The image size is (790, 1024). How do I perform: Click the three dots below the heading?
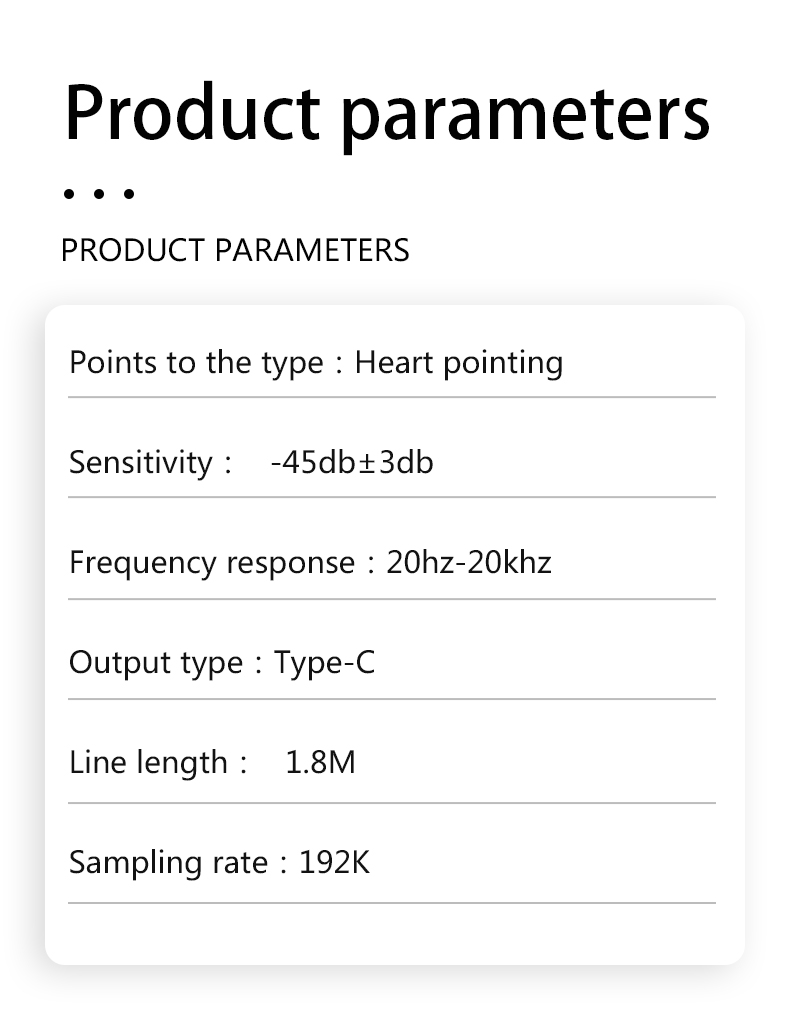point(99,194)
